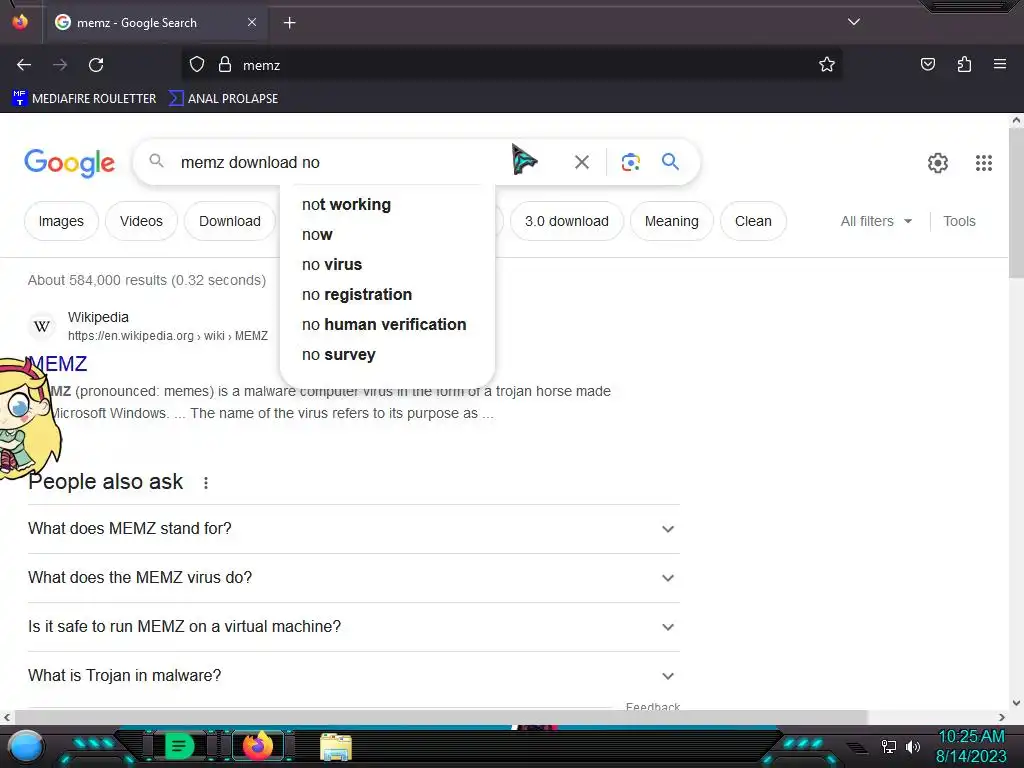Select the Download filter chip
Image resolution: width=1024 pixels, height=768 pixels.
coord(230,221)
